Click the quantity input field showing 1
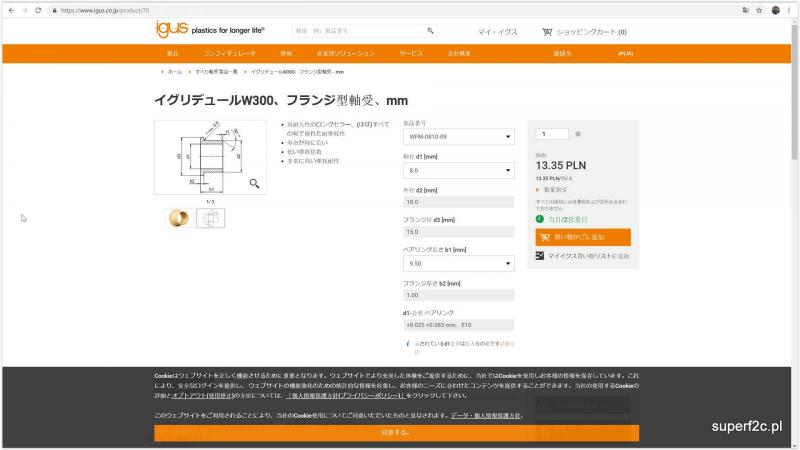Viewport: 800px width, 450px height. click(x=553, y=133)
